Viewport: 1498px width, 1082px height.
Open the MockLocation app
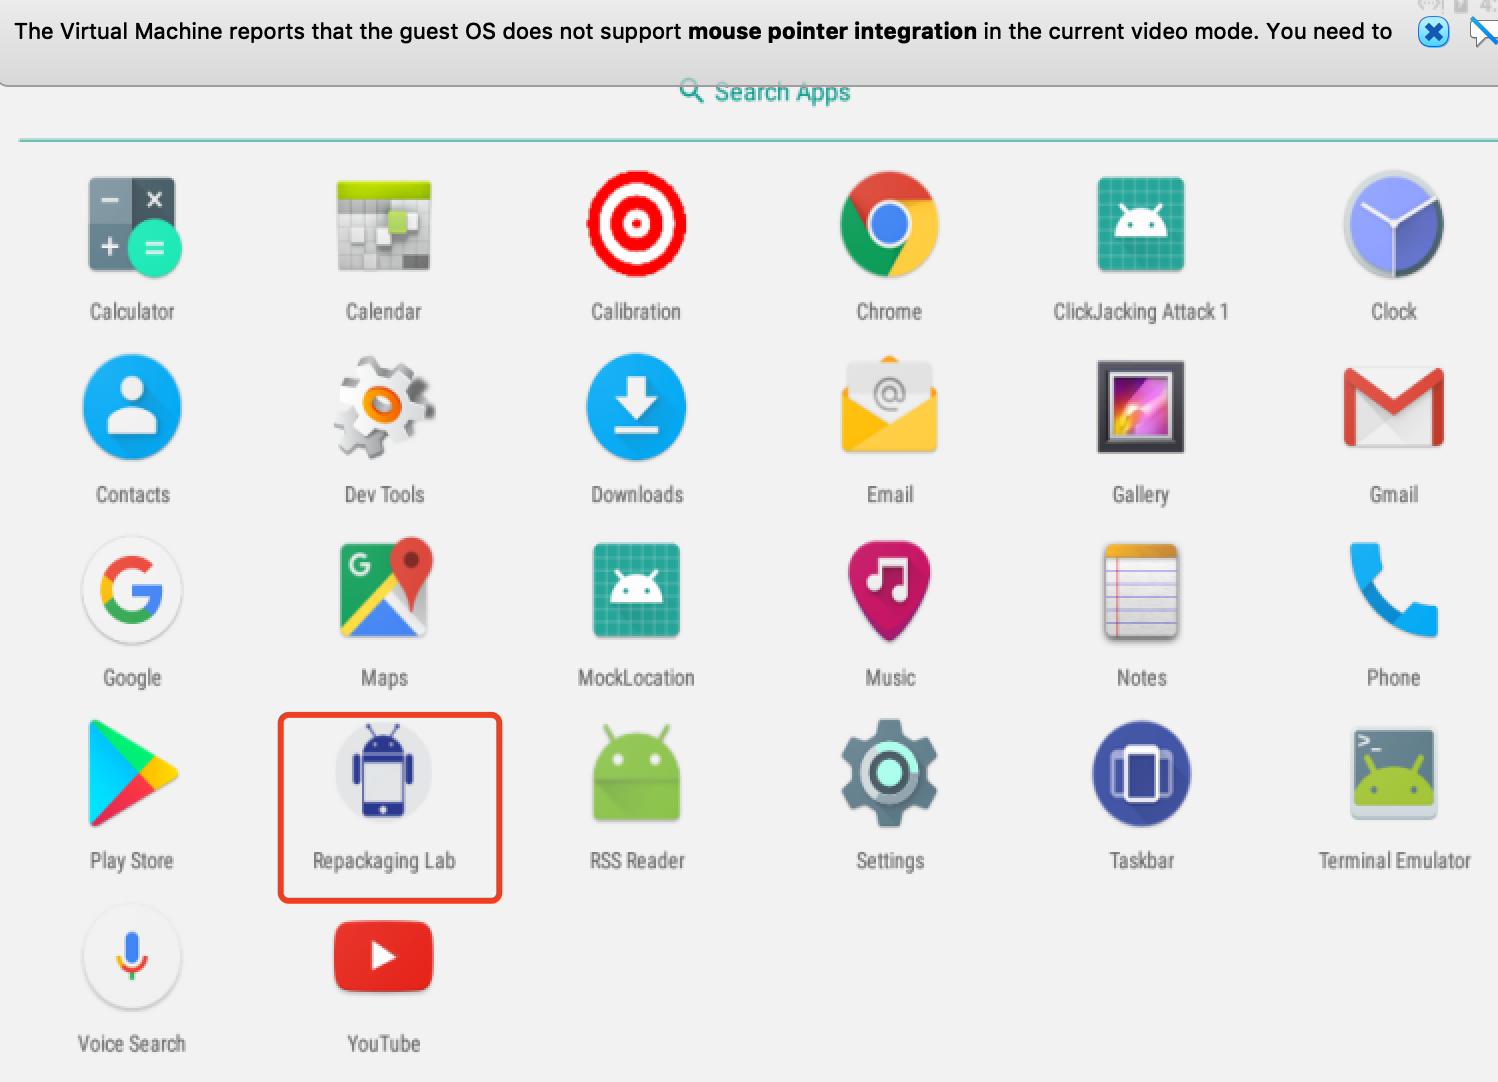tap(636, 590)
